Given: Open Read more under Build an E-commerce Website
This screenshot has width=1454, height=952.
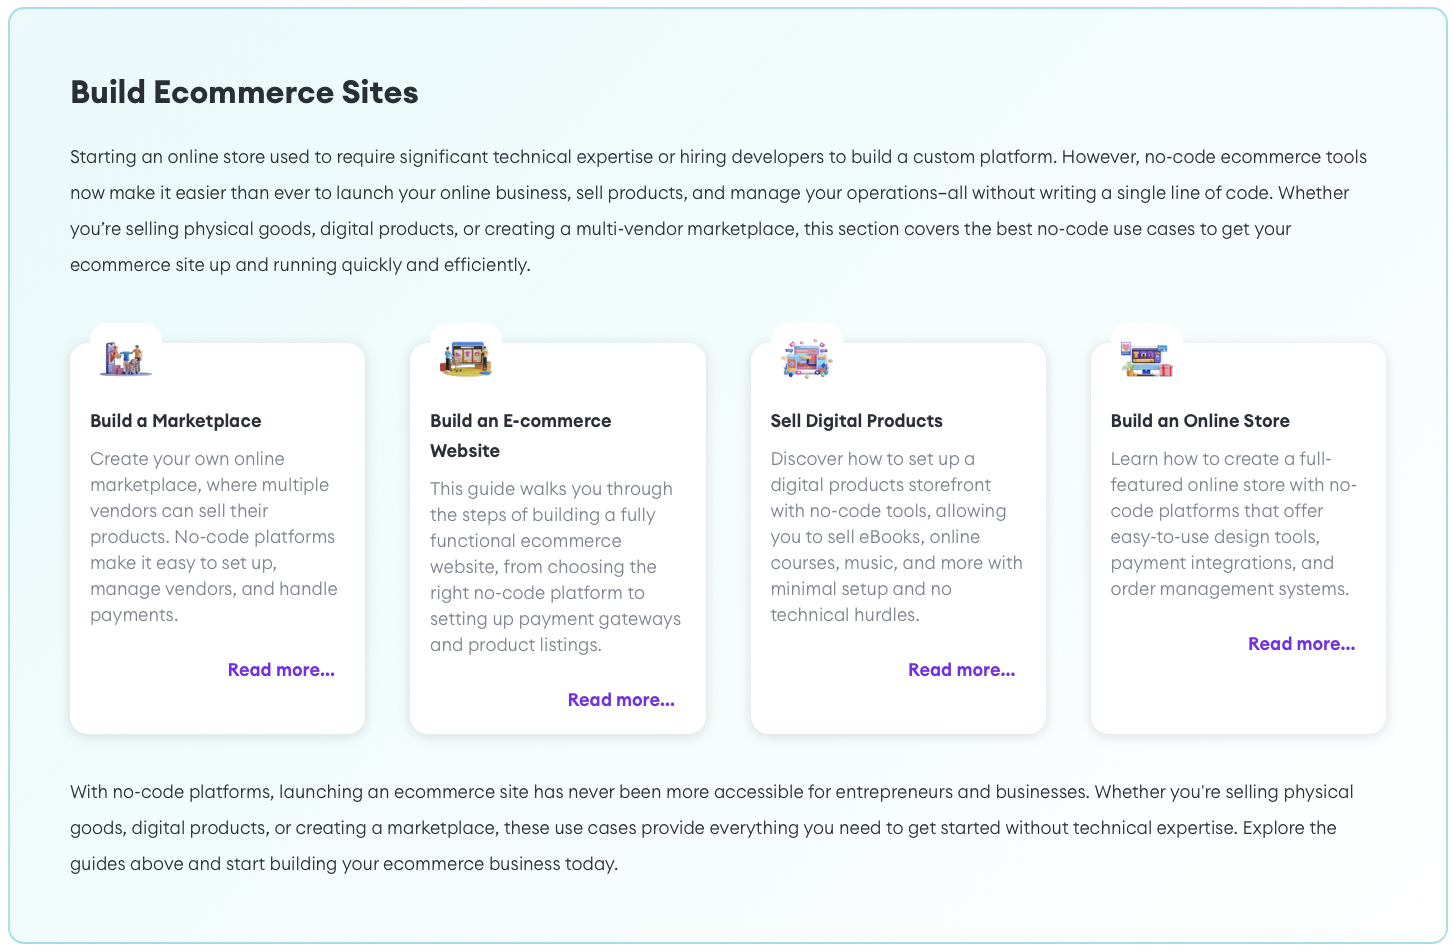Looking at the screenshot, I should pyautogui.click(x=621, y=700).
